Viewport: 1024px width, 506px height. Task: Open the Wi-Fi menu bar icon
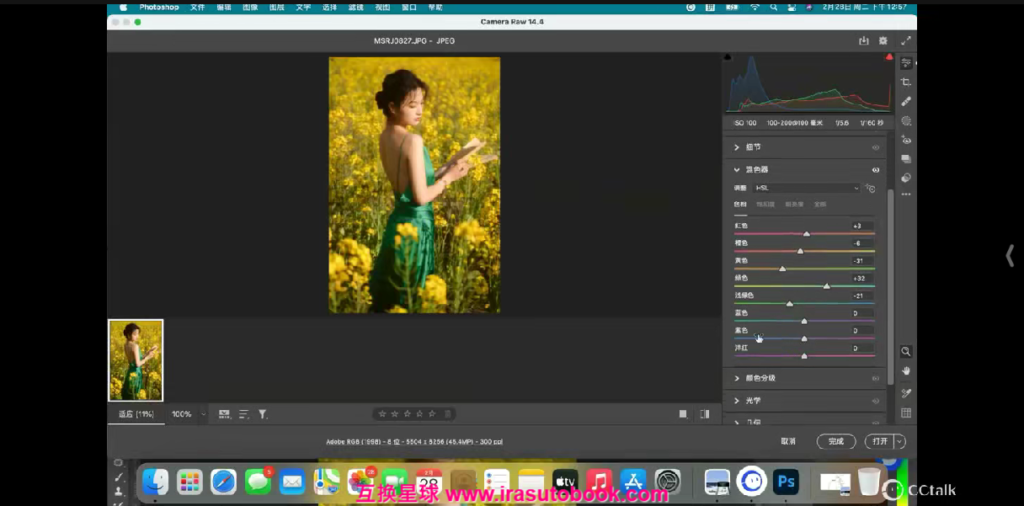754,7
